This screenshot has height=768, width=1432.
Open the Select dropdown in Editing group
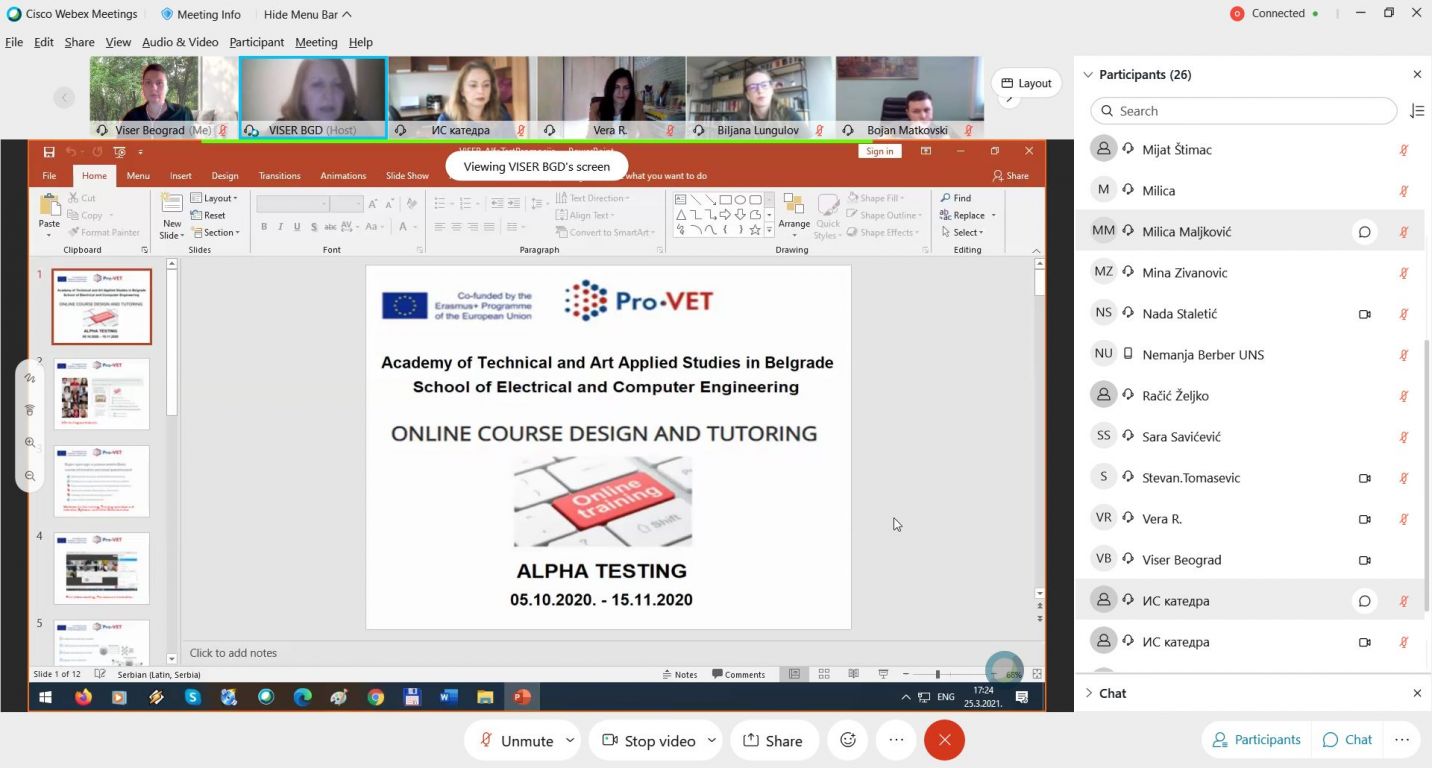962,232
